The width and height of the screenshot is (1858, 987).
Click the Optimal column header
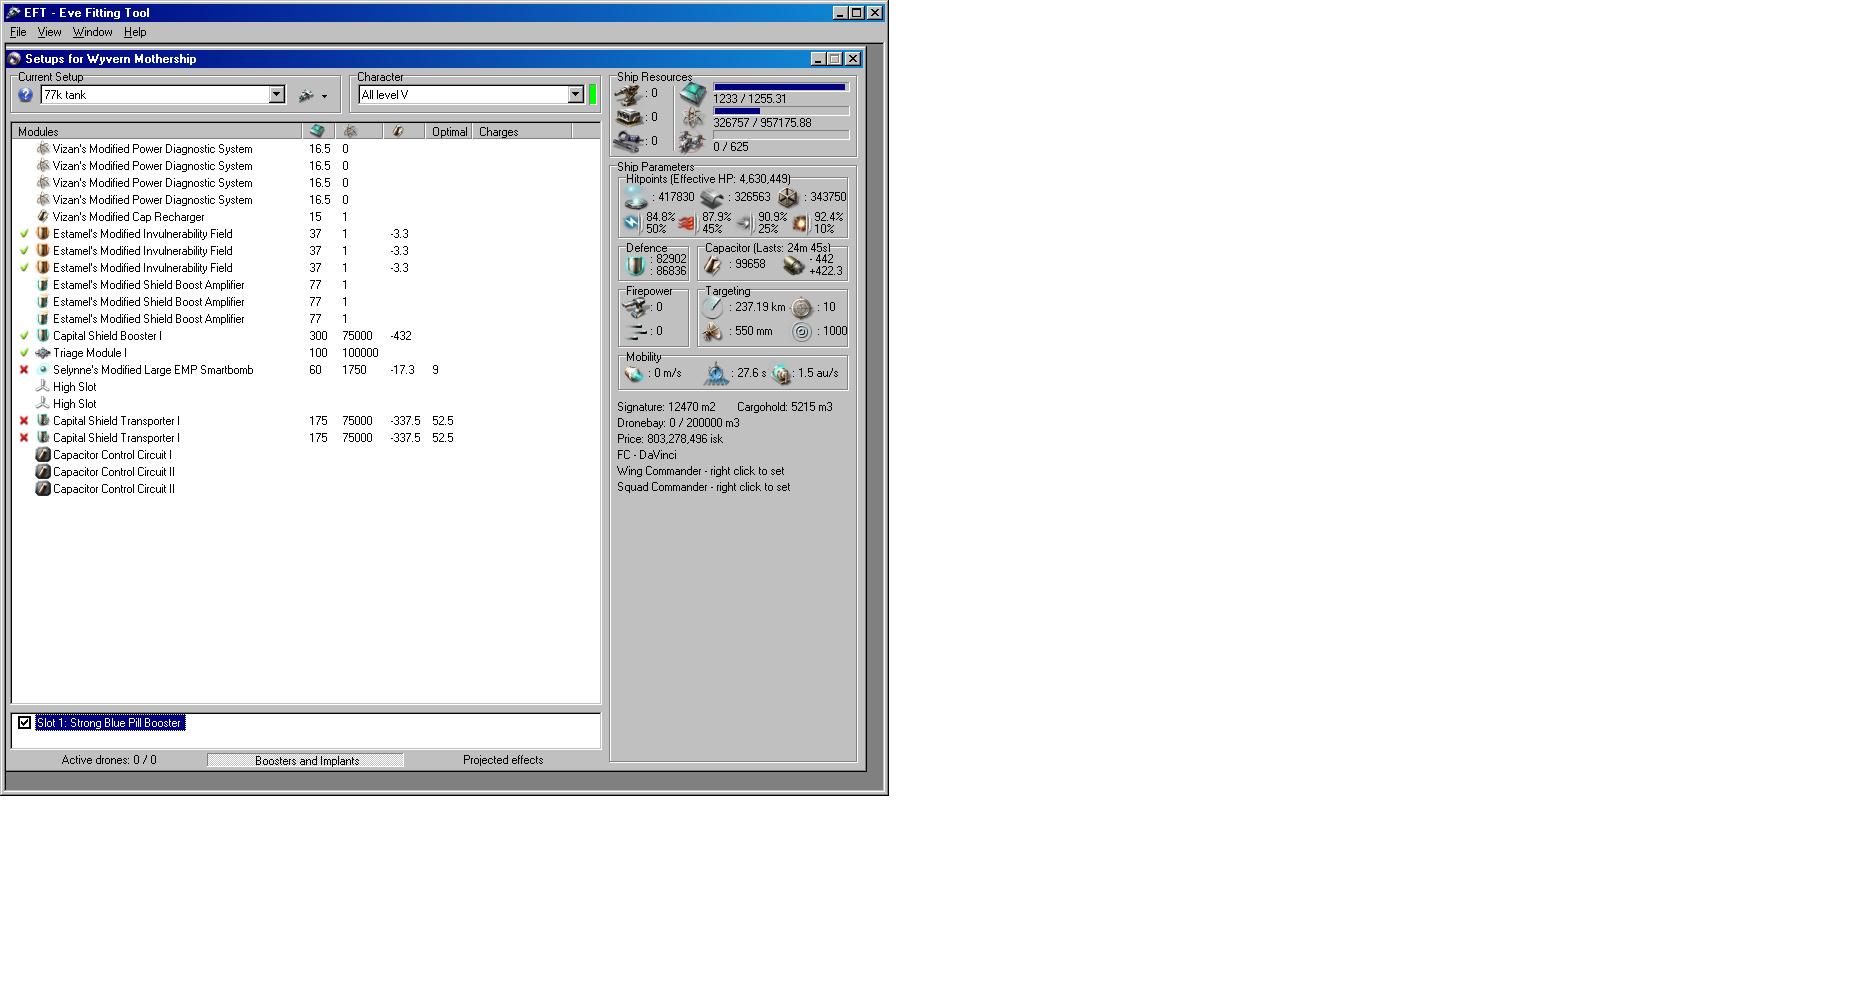click(449, 132)
